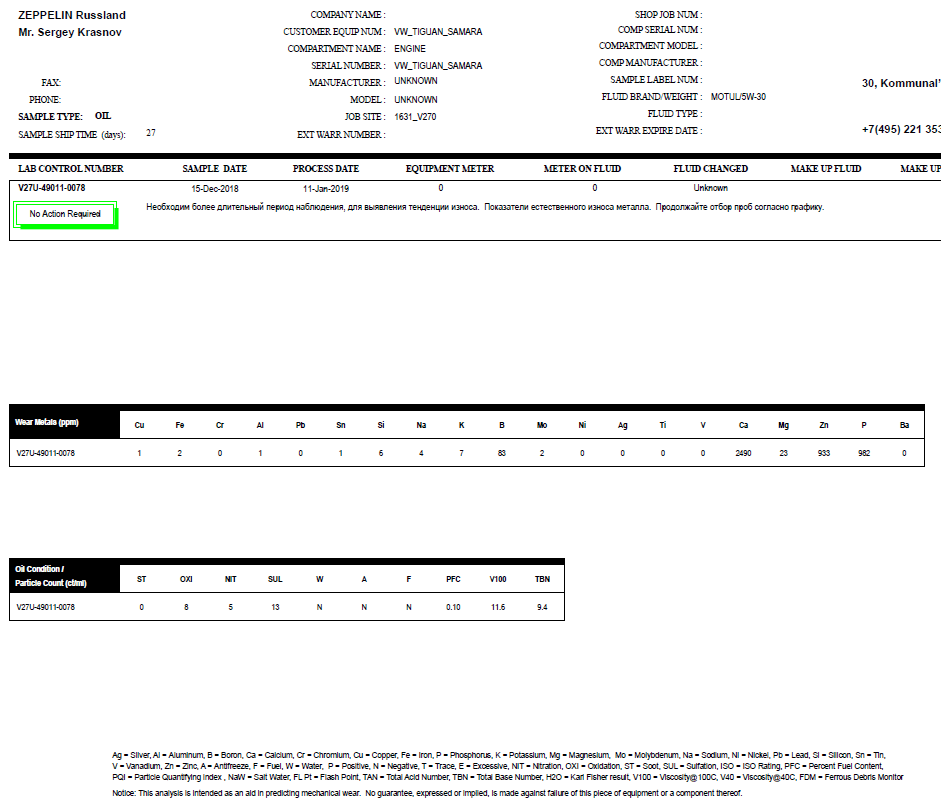Click the fluid brand value MOTUL/5W-30
941x808 pixels.
738,97
